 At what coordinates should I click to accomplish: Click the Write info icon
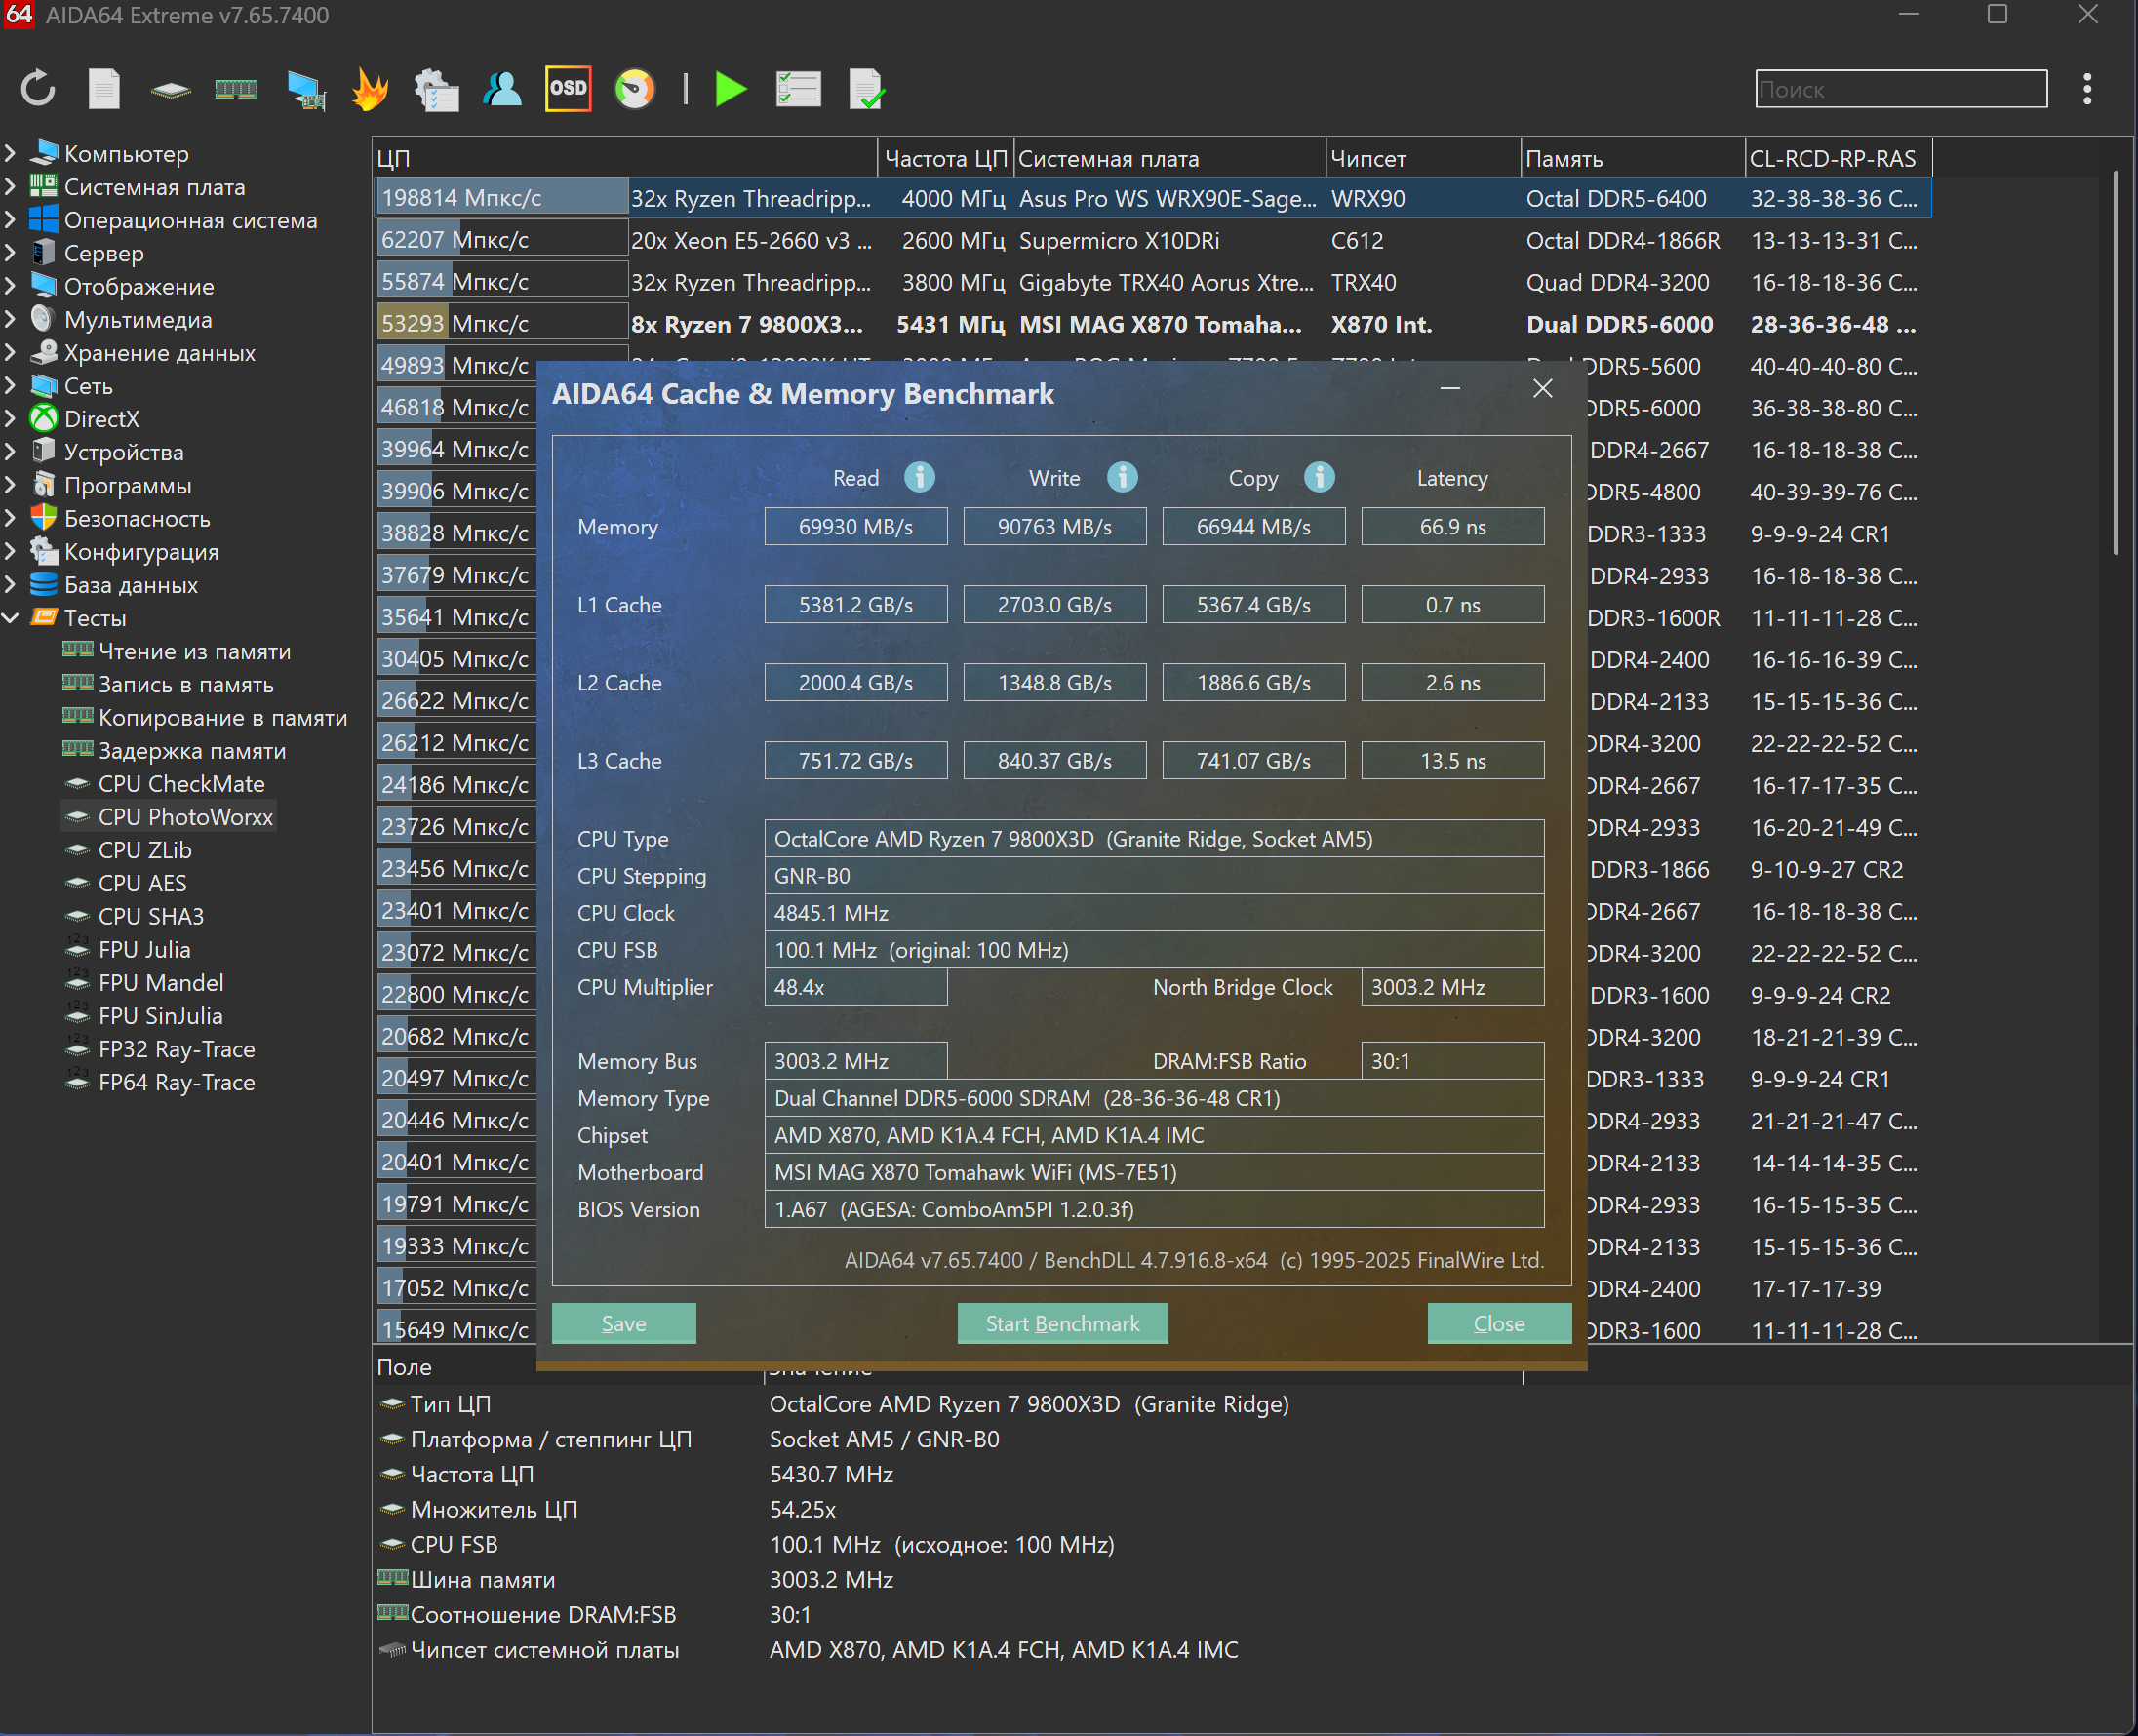coord(1122,477)
